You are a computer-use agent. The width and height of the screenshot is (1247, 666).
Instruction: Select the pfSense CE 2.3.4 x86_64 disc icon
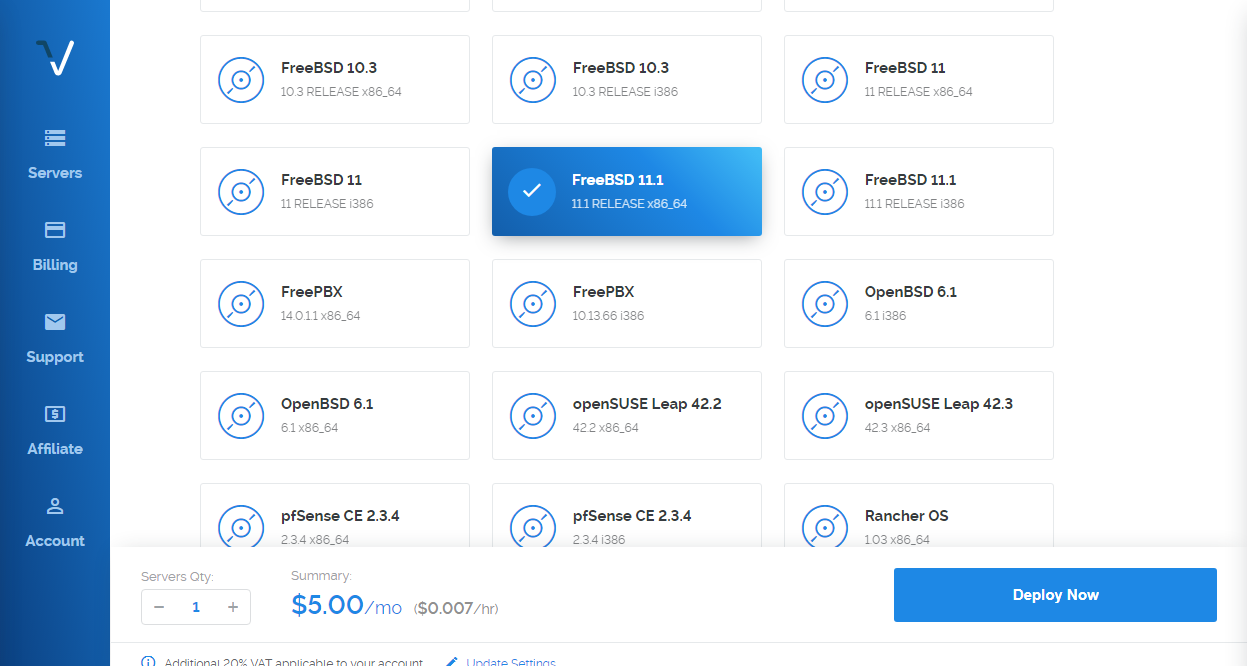(241, 526)
